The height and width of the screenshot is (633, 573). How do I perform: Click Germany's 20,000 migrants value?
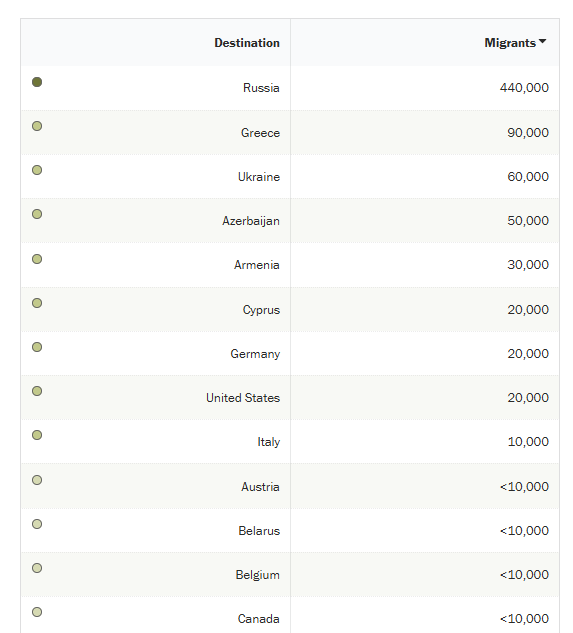click(x=528, y=354)
